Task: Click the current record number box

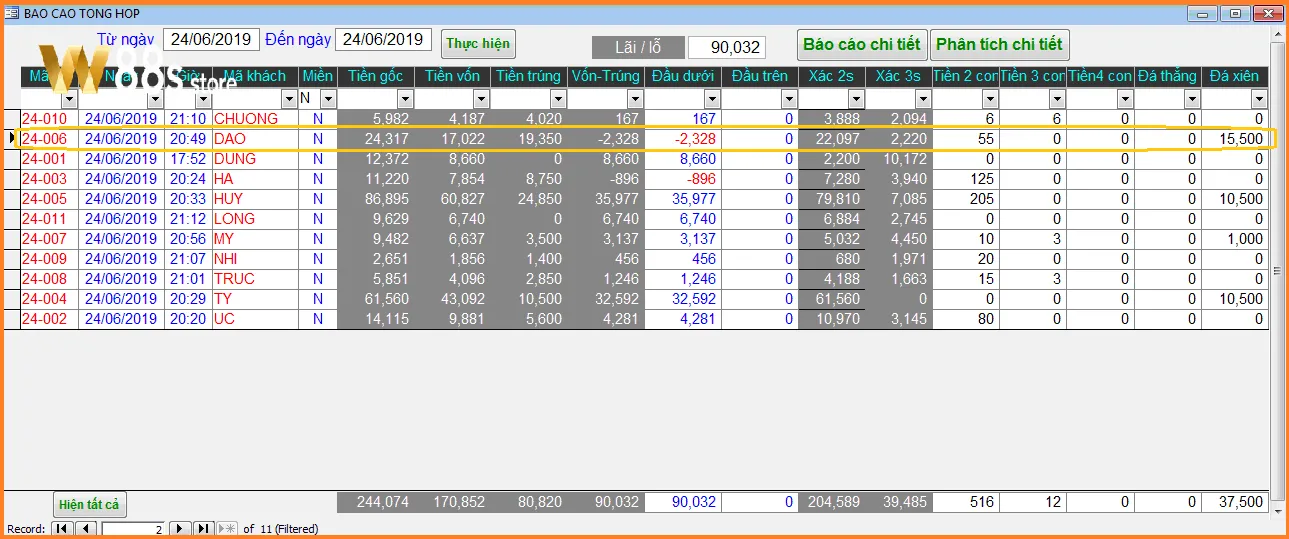Action: (134, 529)
